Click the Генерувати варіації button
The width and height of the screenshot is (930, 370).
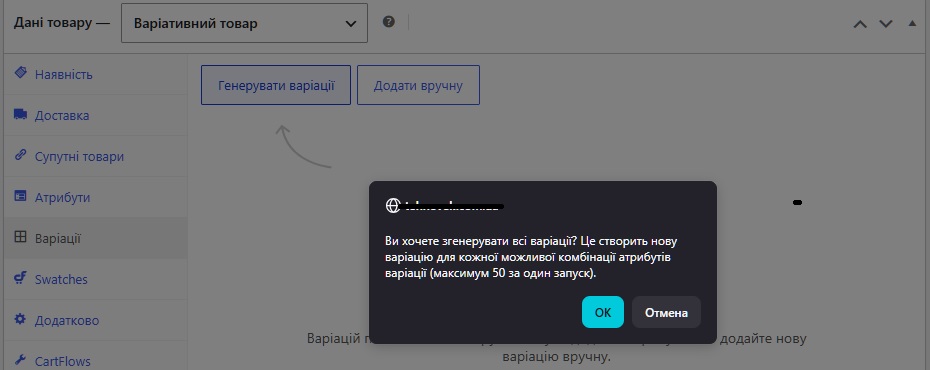pyautogui.click(x=276, y=85)
